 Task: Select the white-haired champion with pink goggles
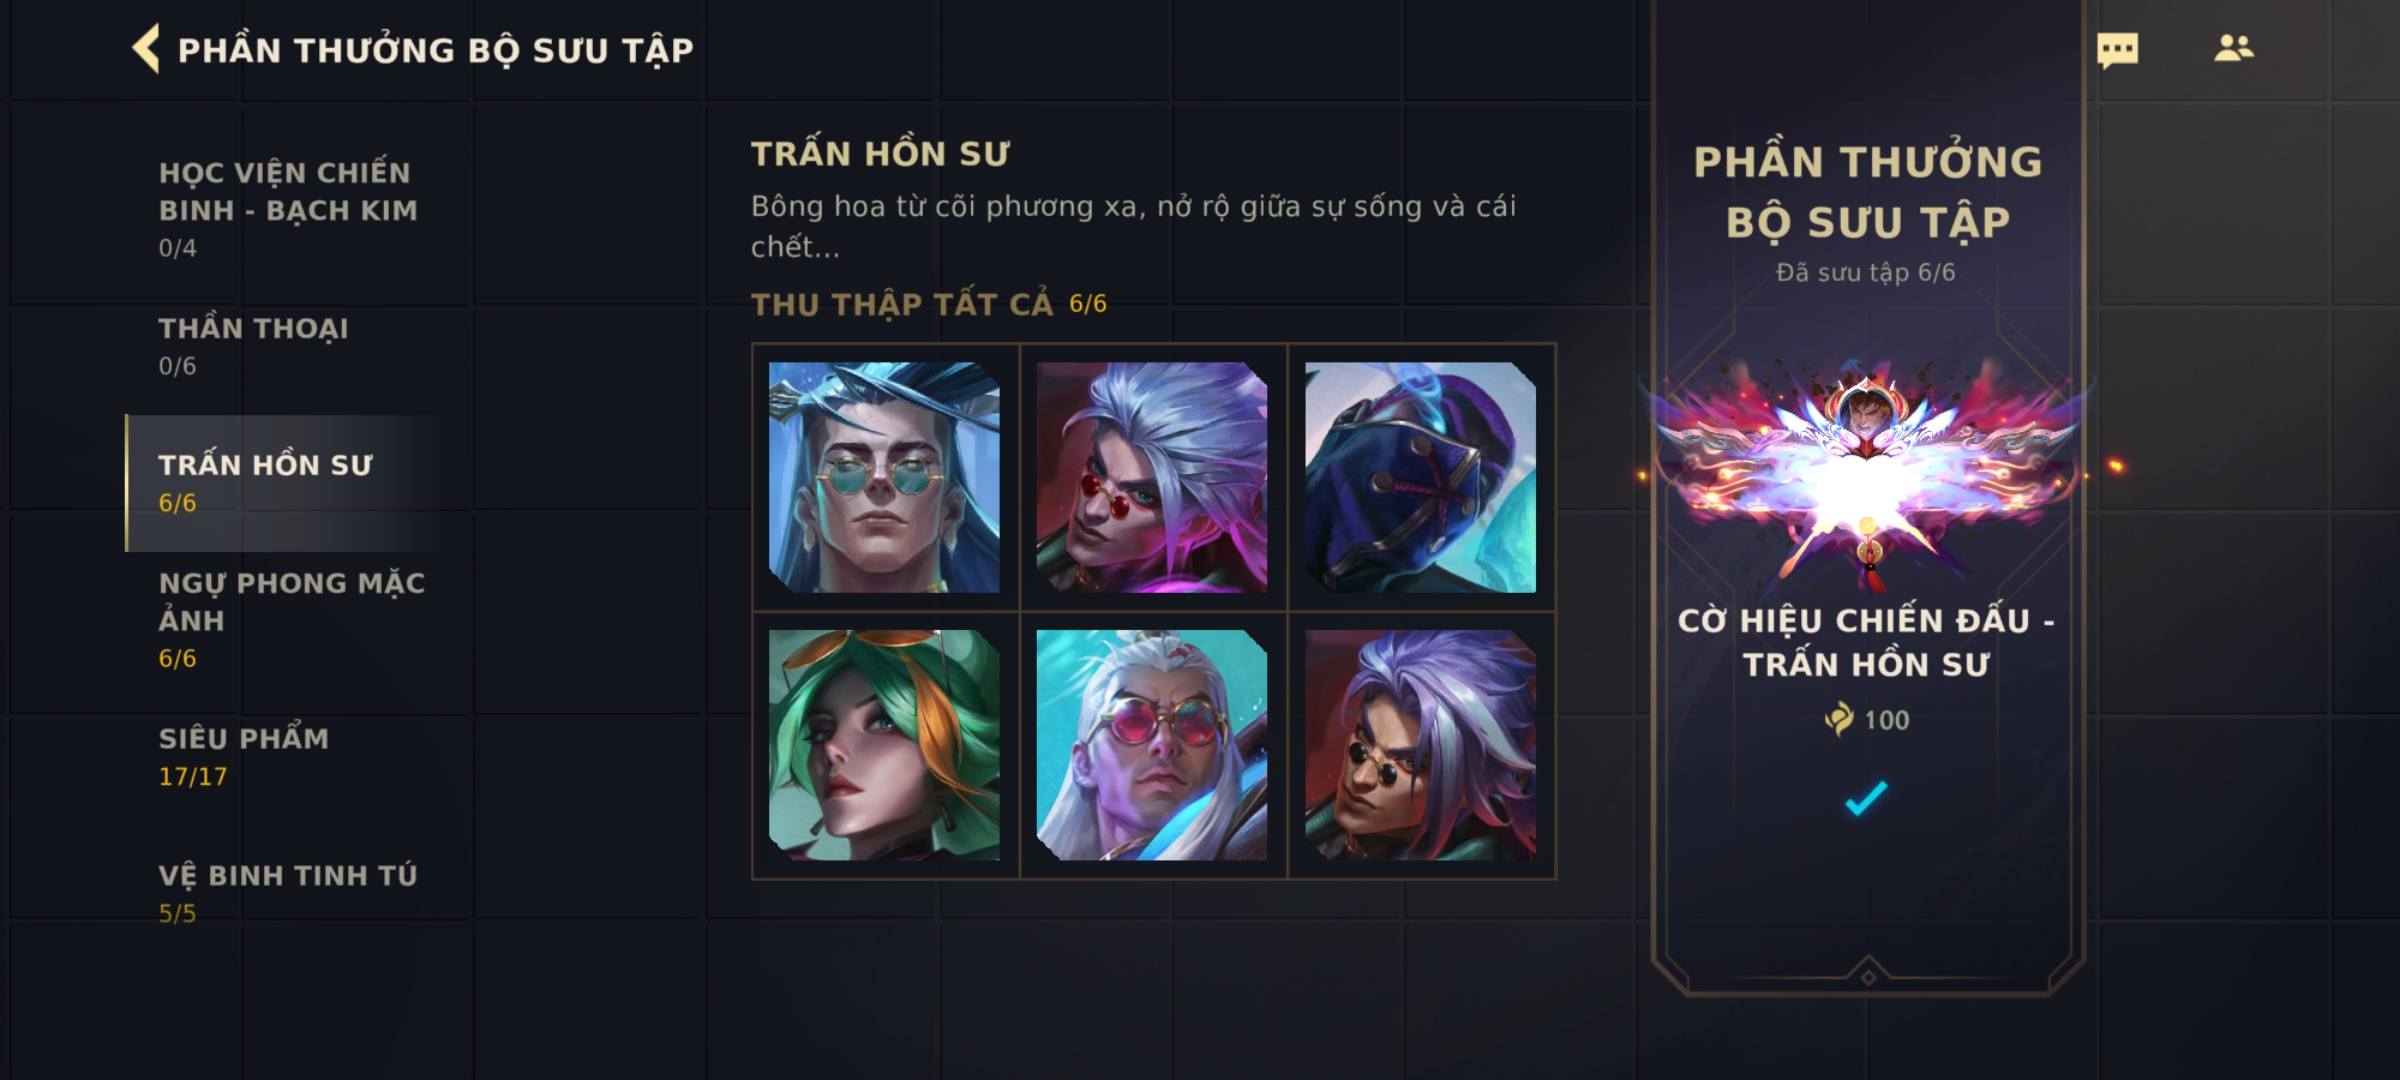point(1152,745)
